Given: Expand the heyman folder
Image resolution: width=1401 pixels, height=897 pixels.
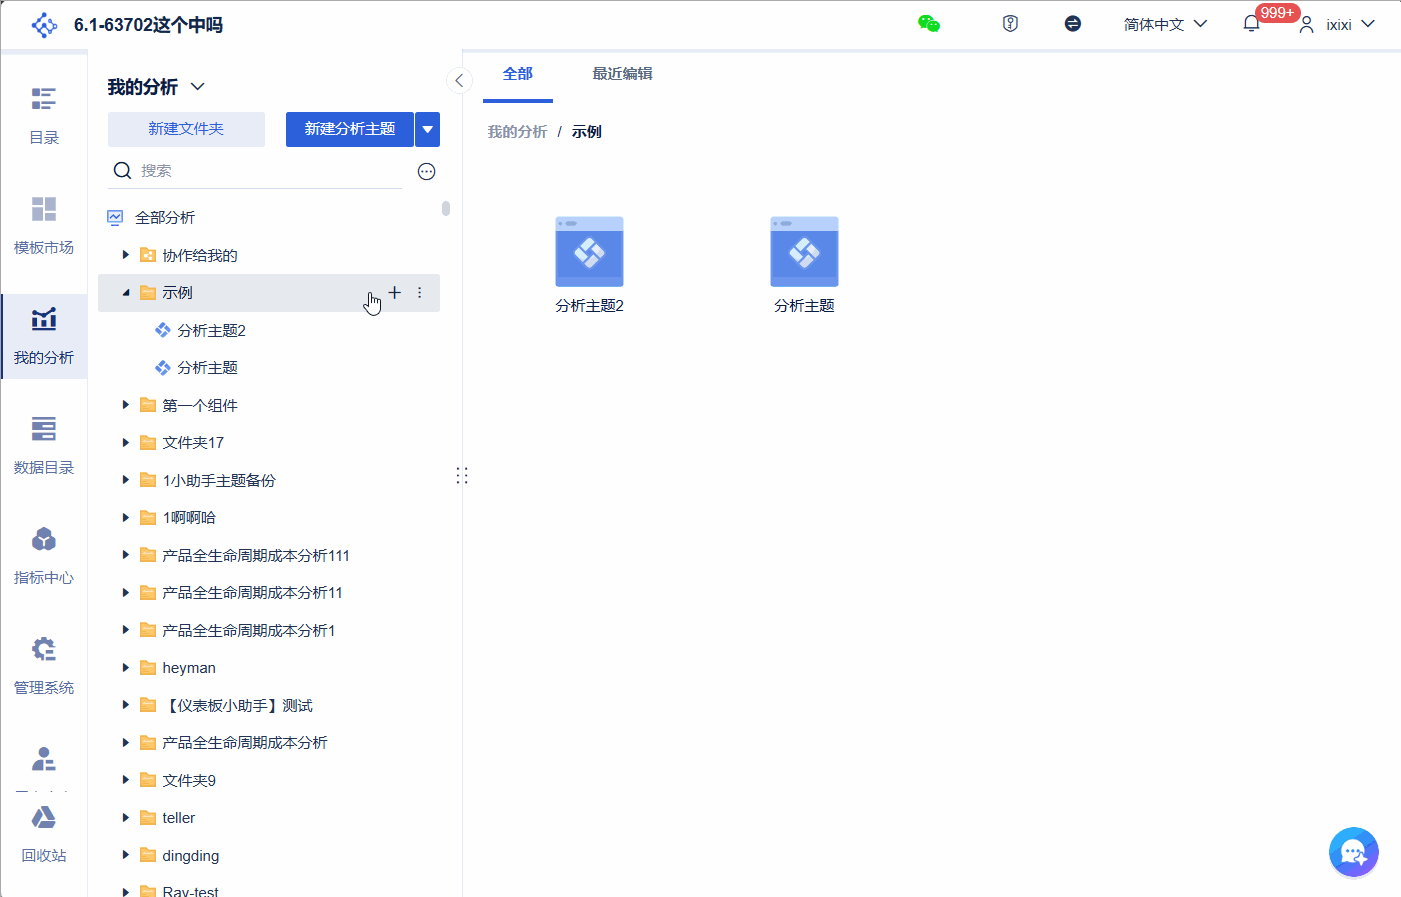Looking at the screenshot, I should click(126, 667).
